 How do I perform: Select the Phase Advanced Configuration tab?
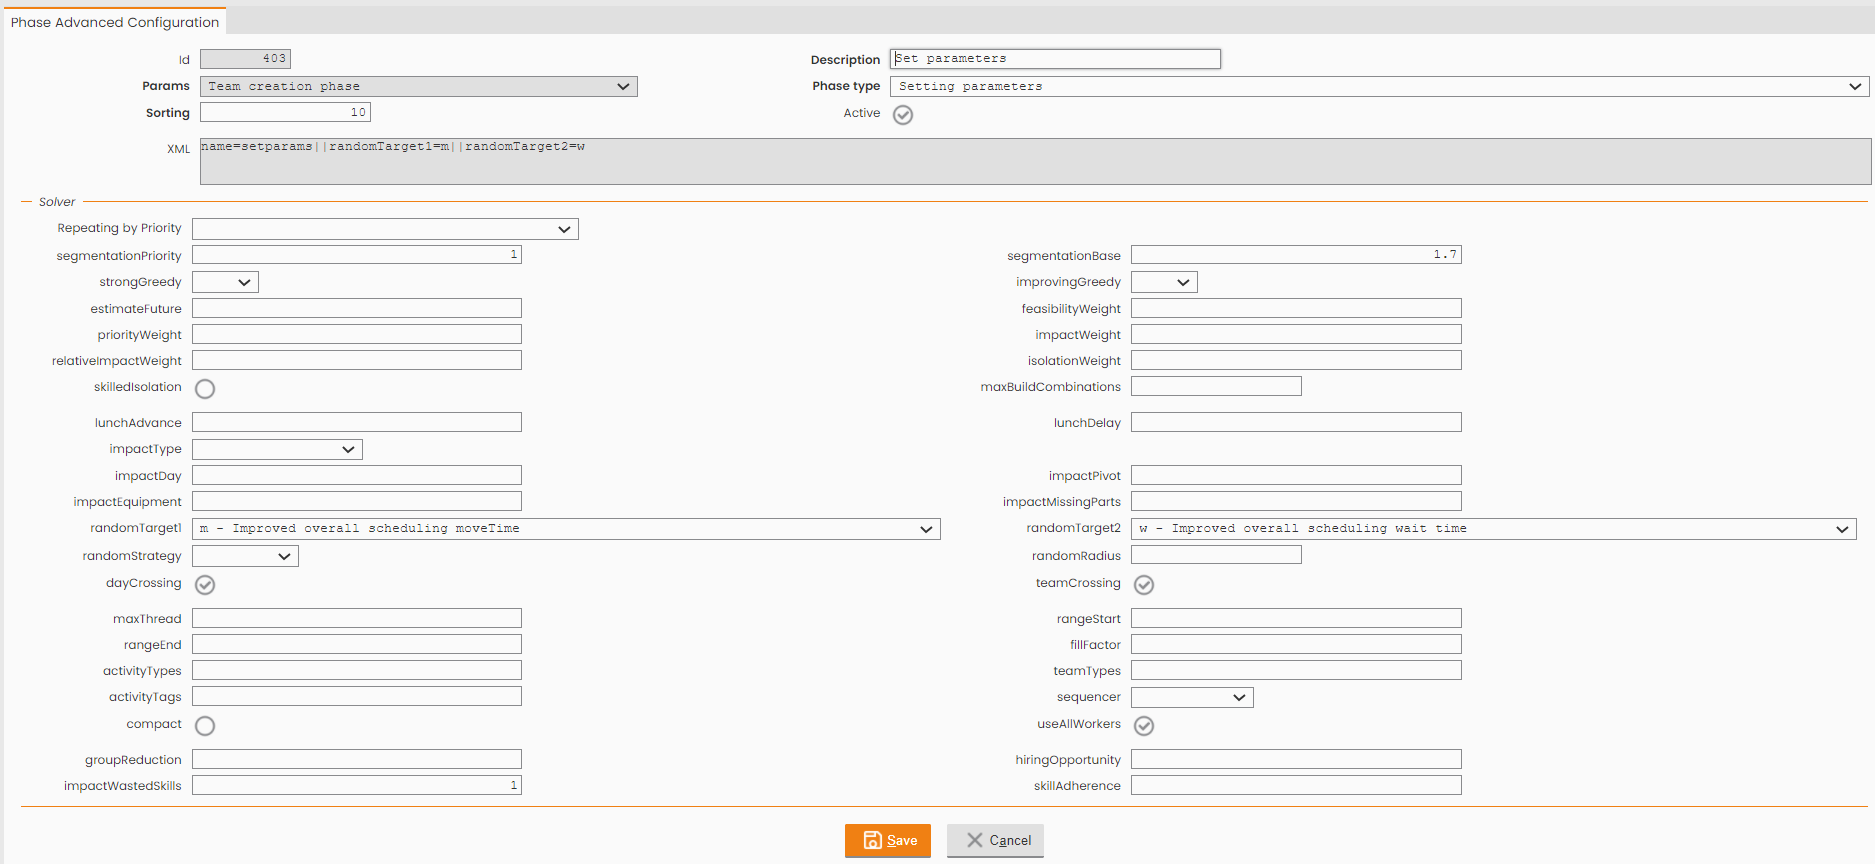pos(115,22)
